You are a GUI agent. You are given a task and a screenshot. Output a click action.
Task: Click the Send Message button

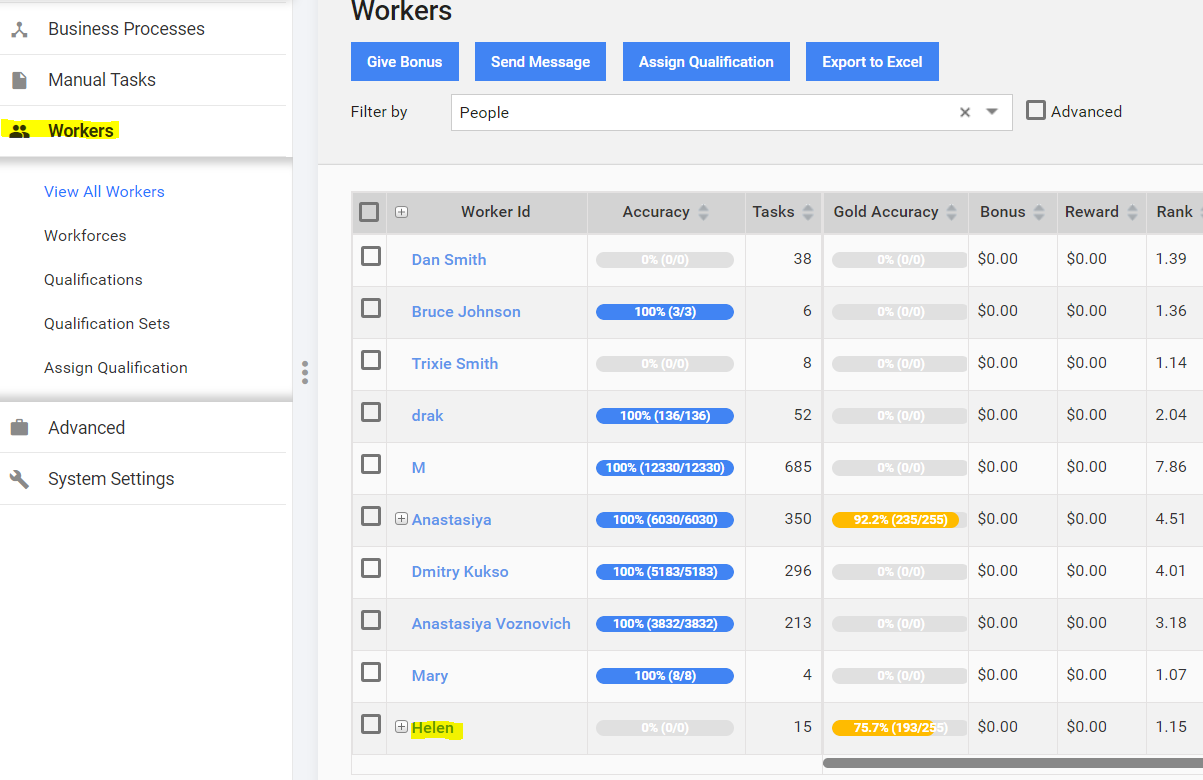click(x=541, y=62)
